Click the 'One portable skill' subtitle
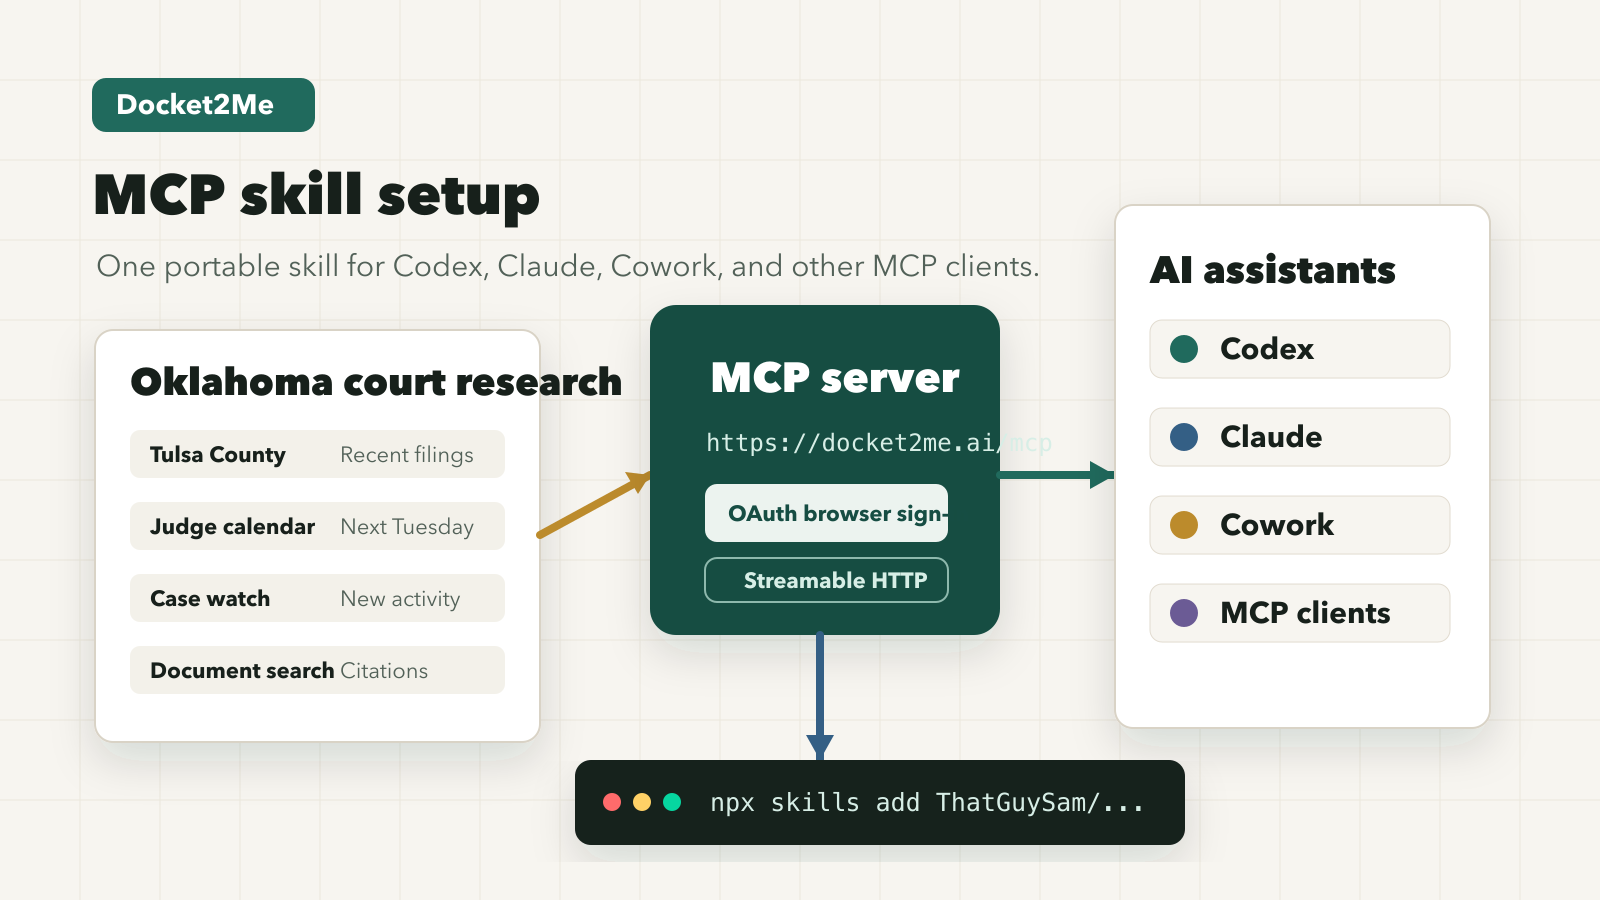This screenshot has width=1600, height=900. pyautogui.click(x=568, y=266)
